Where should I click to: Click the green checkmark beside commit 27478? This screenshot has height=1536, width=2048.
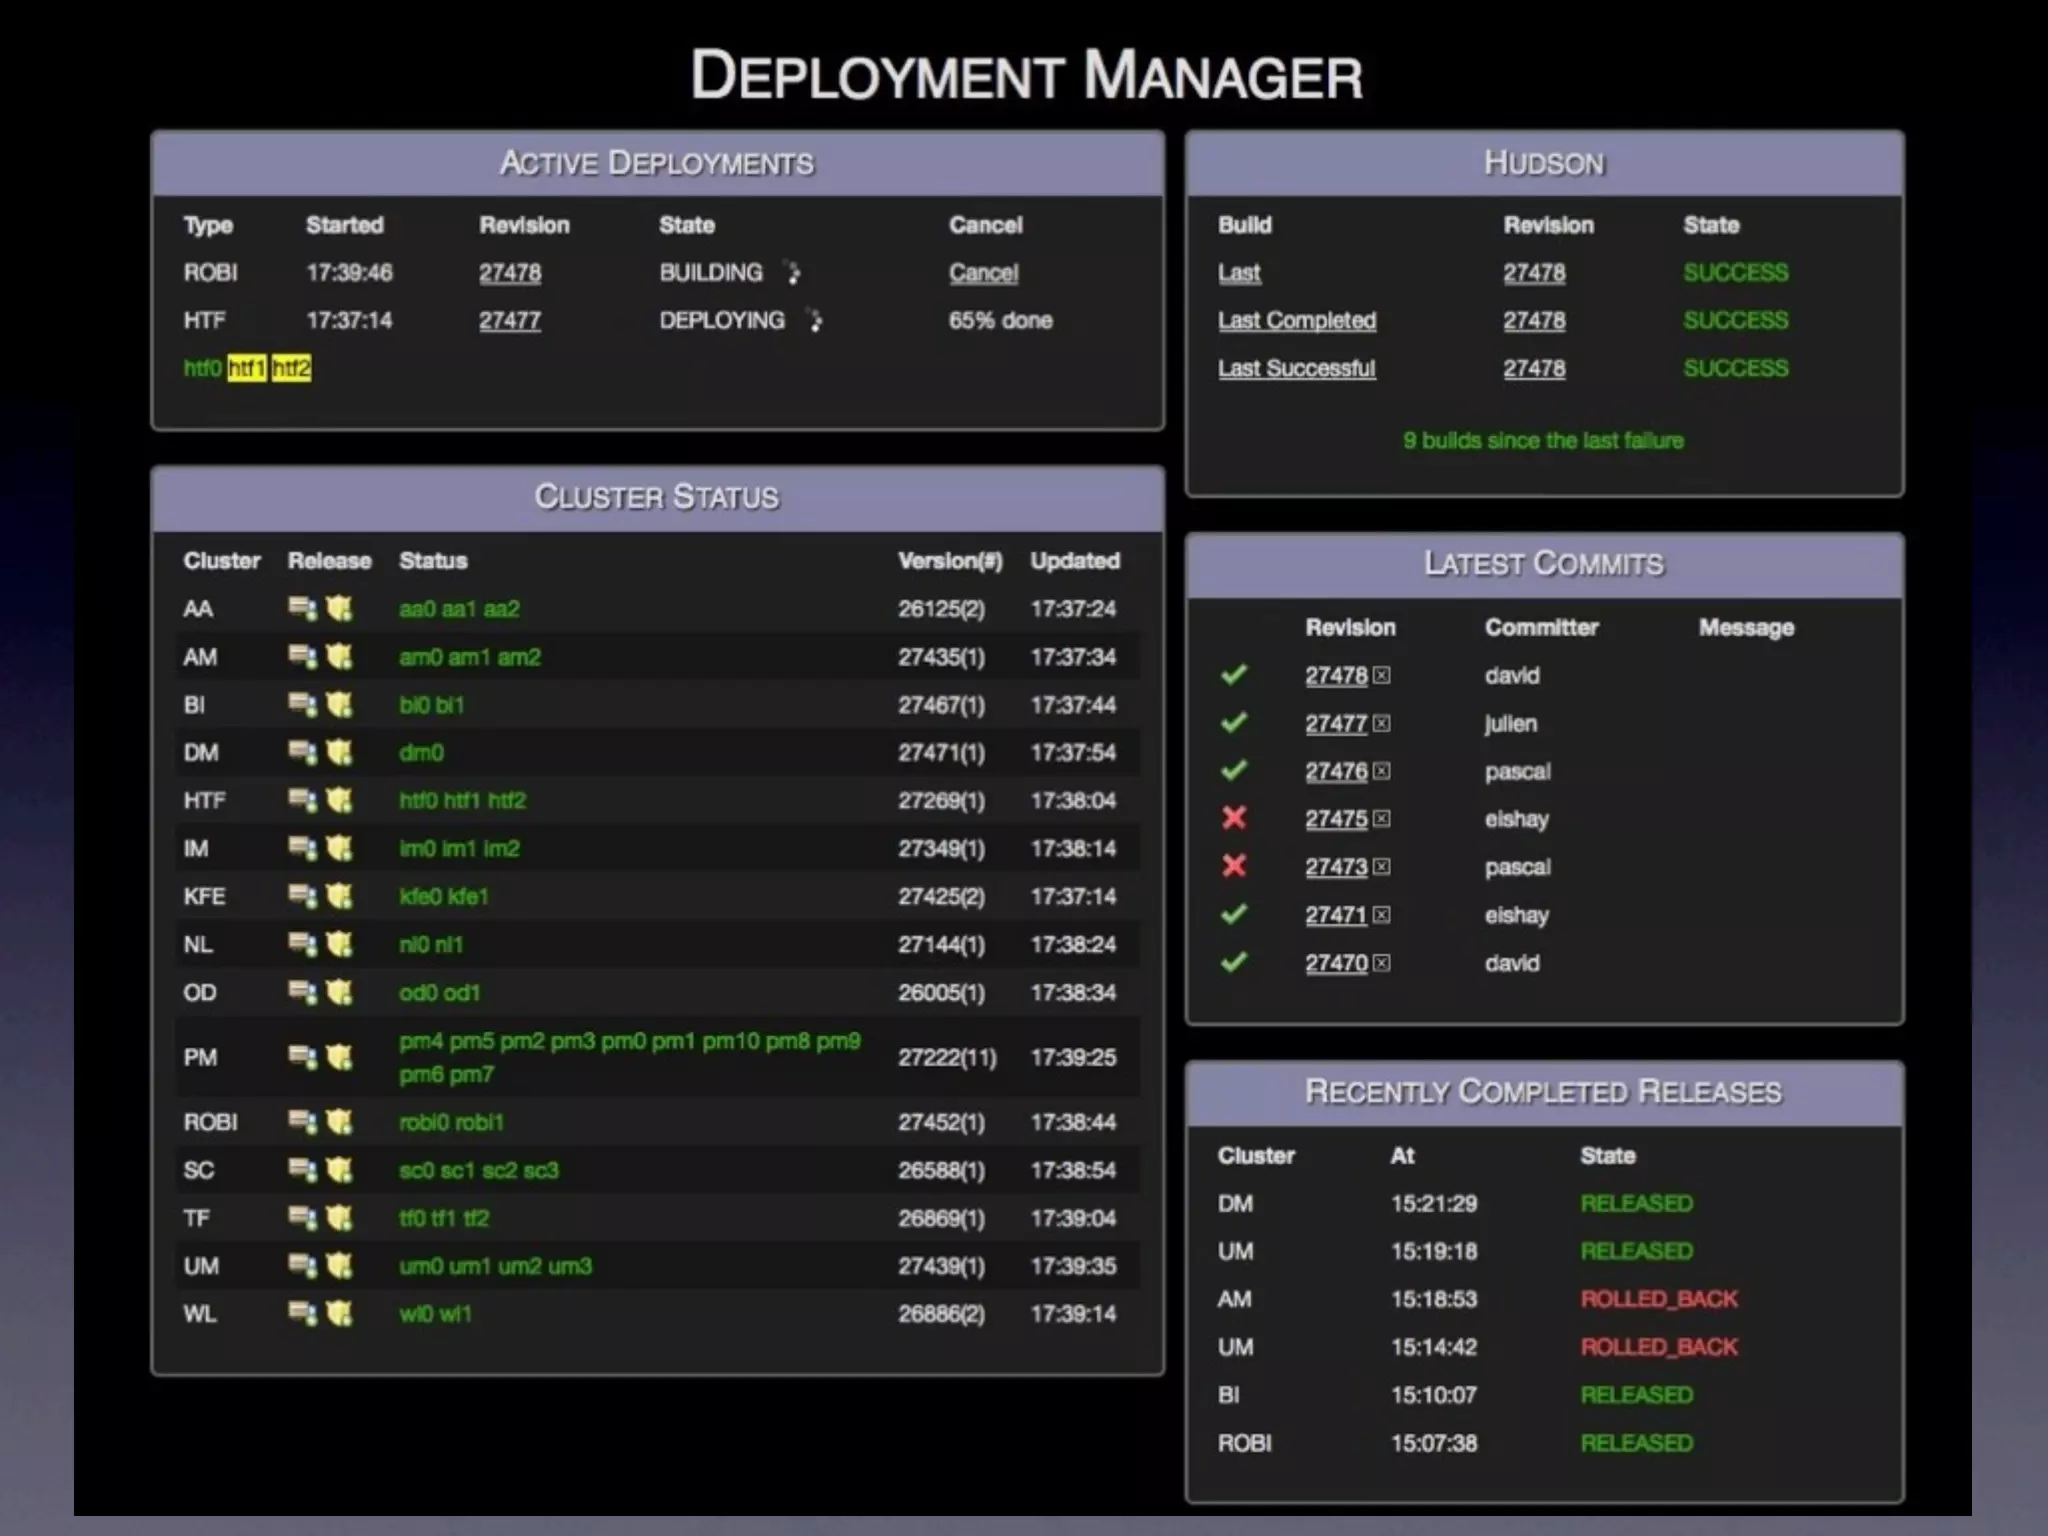(x=1234, y=675)
